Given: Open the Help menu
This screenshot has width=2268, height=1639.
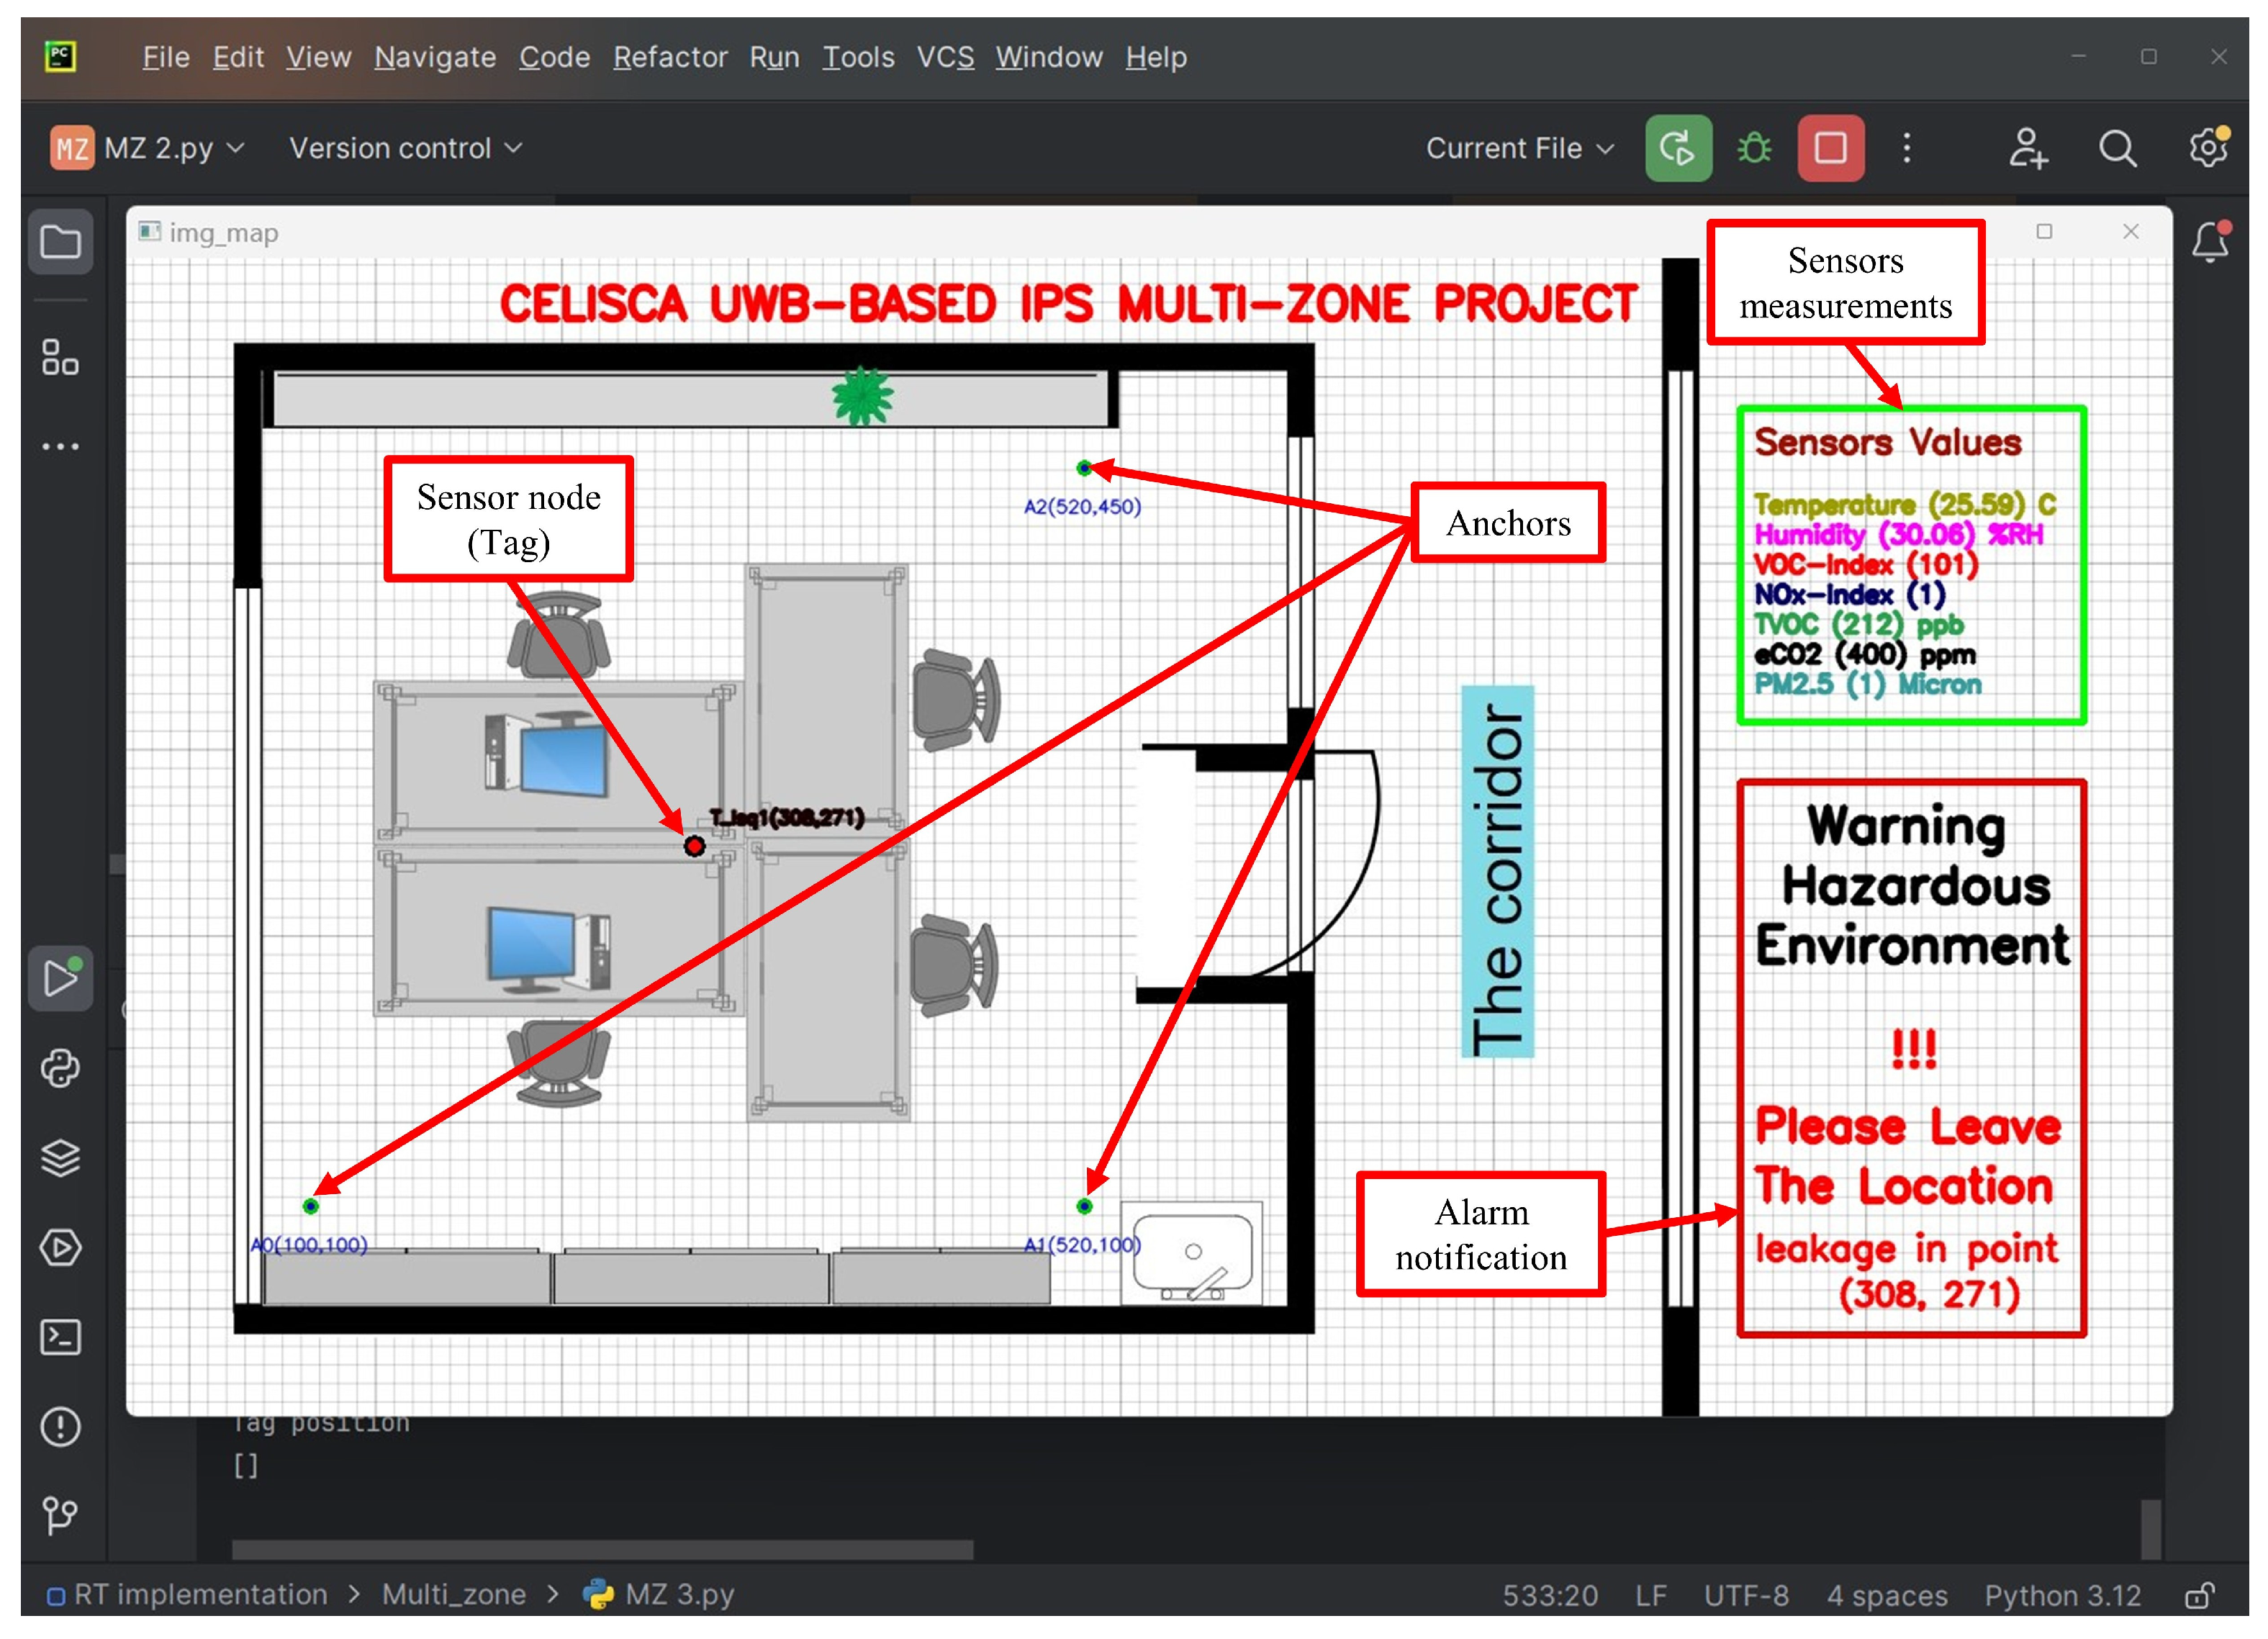Looking at the screenshot, I should point(1156,57).
